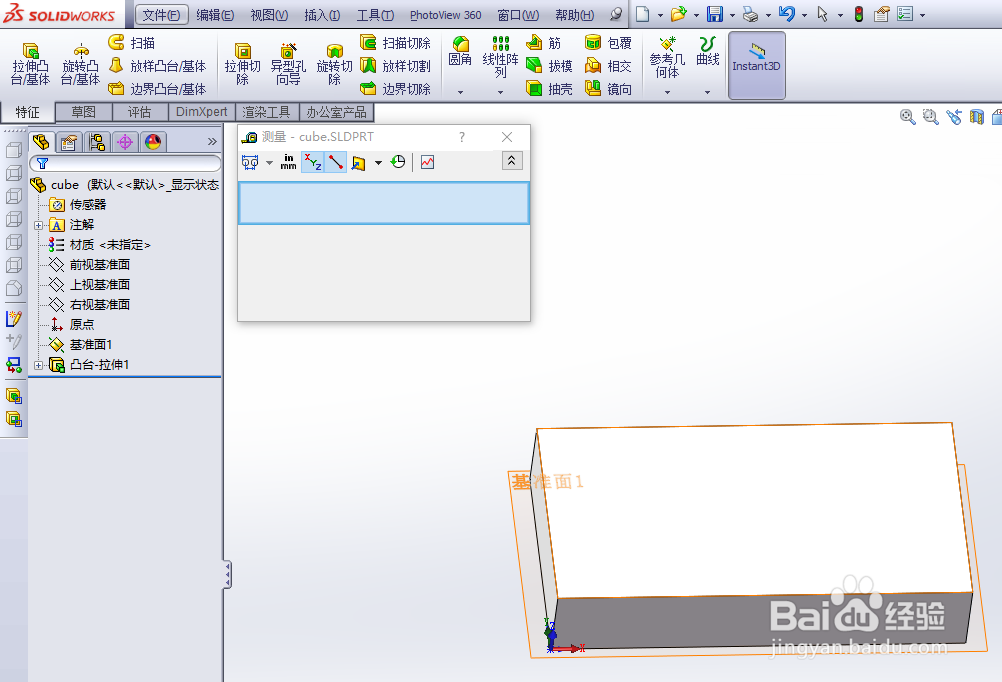
Task: Switch to the 办公室产品 office products tab
Action: point(336,112)
